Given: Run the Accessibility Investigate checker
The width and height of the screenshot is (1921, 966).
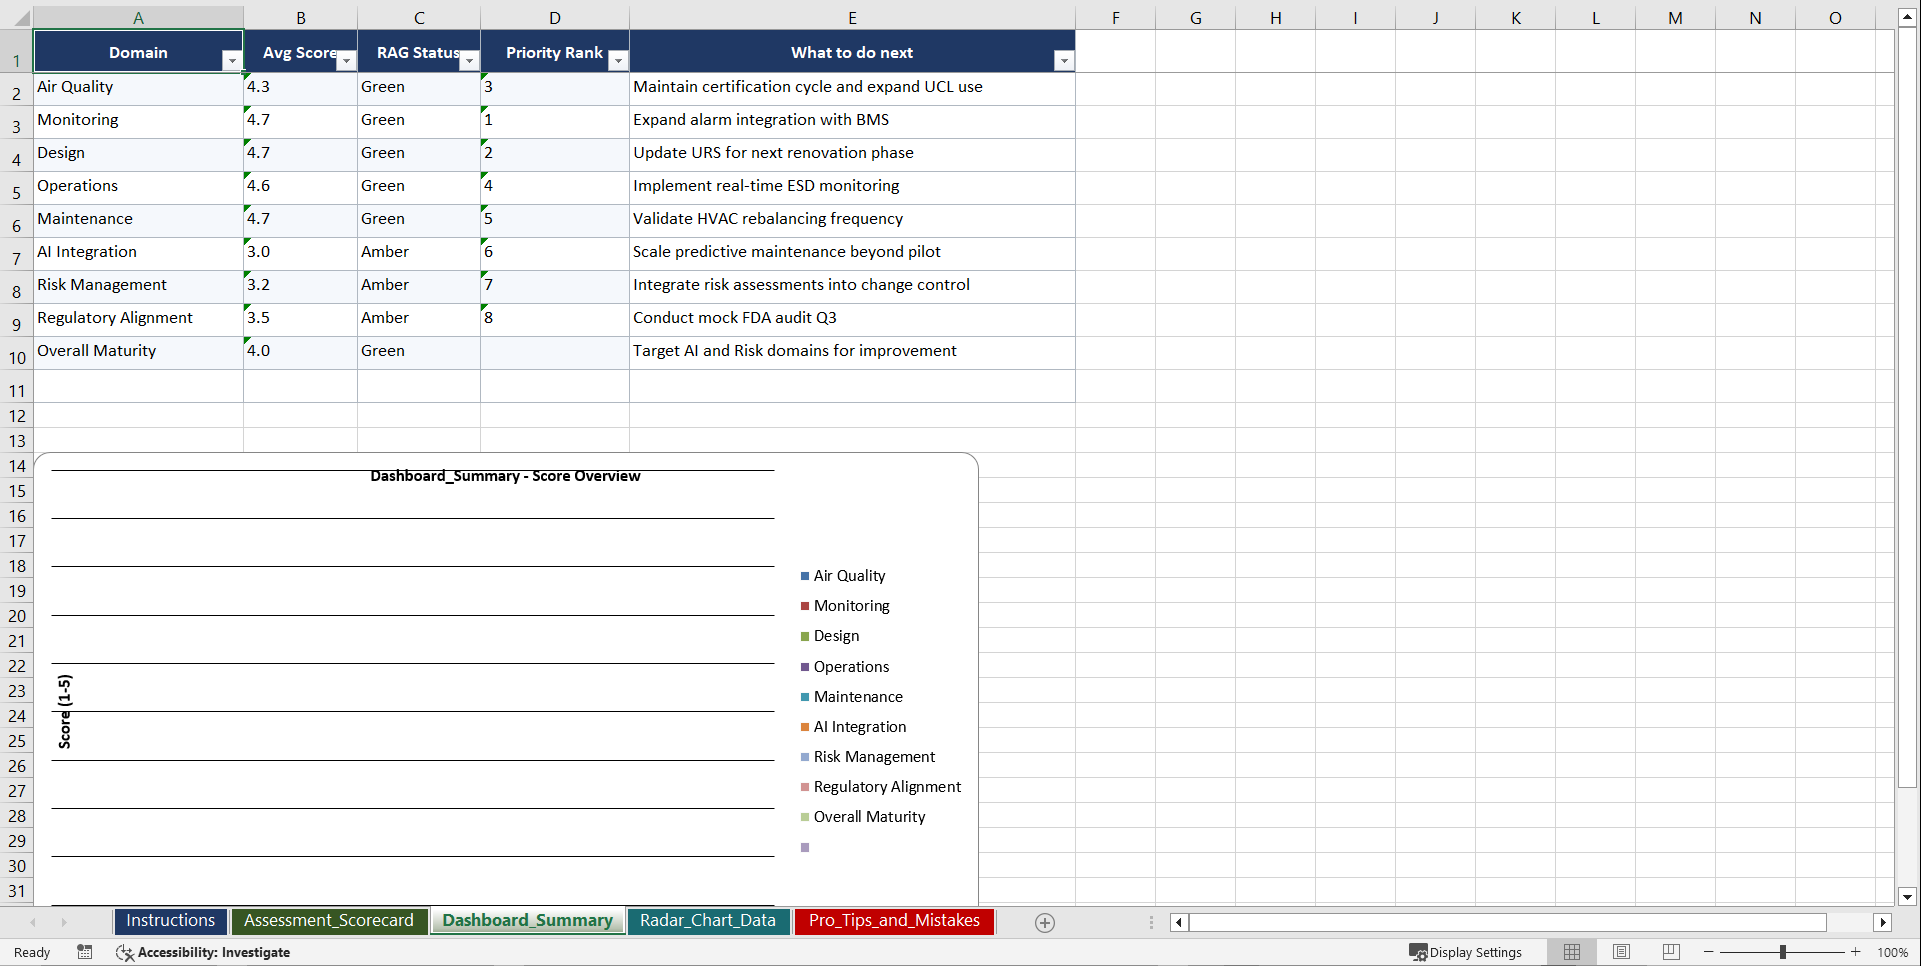Looking at the screenshot, I should tap(203, 952).
